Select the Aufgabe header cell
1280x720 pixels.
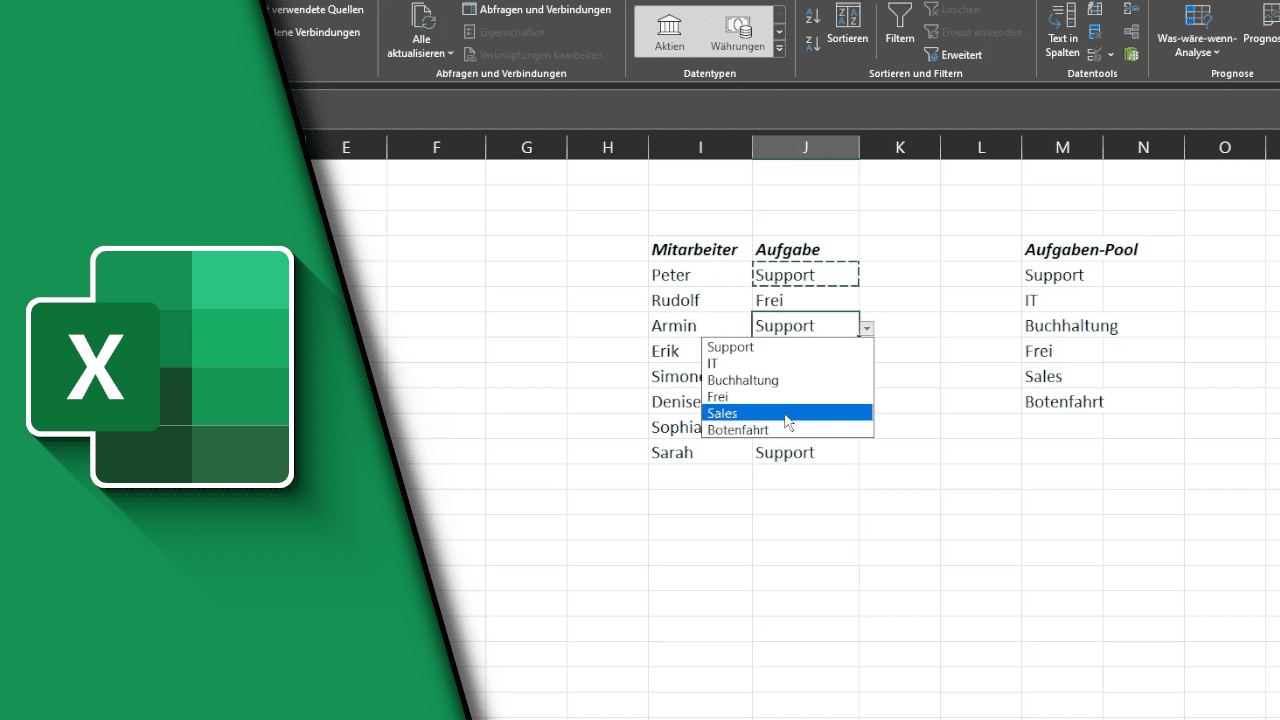click(x=805, y=249)
